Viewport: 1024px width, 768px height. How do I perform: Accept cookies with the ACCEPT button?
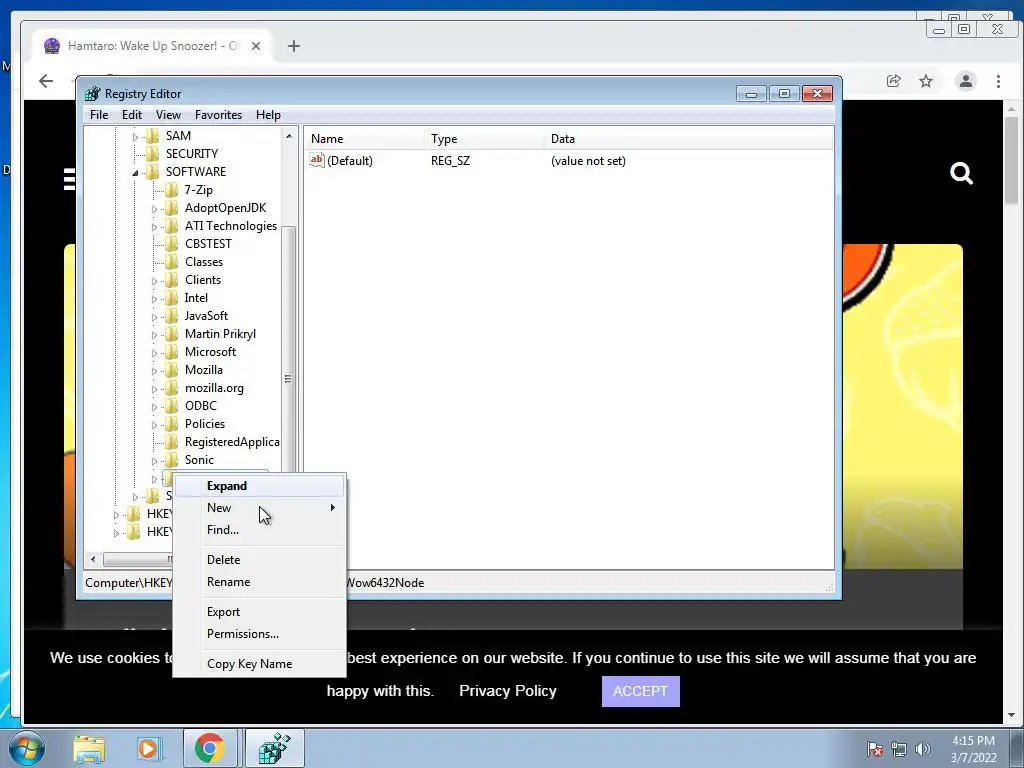click(x=641, y=691)
